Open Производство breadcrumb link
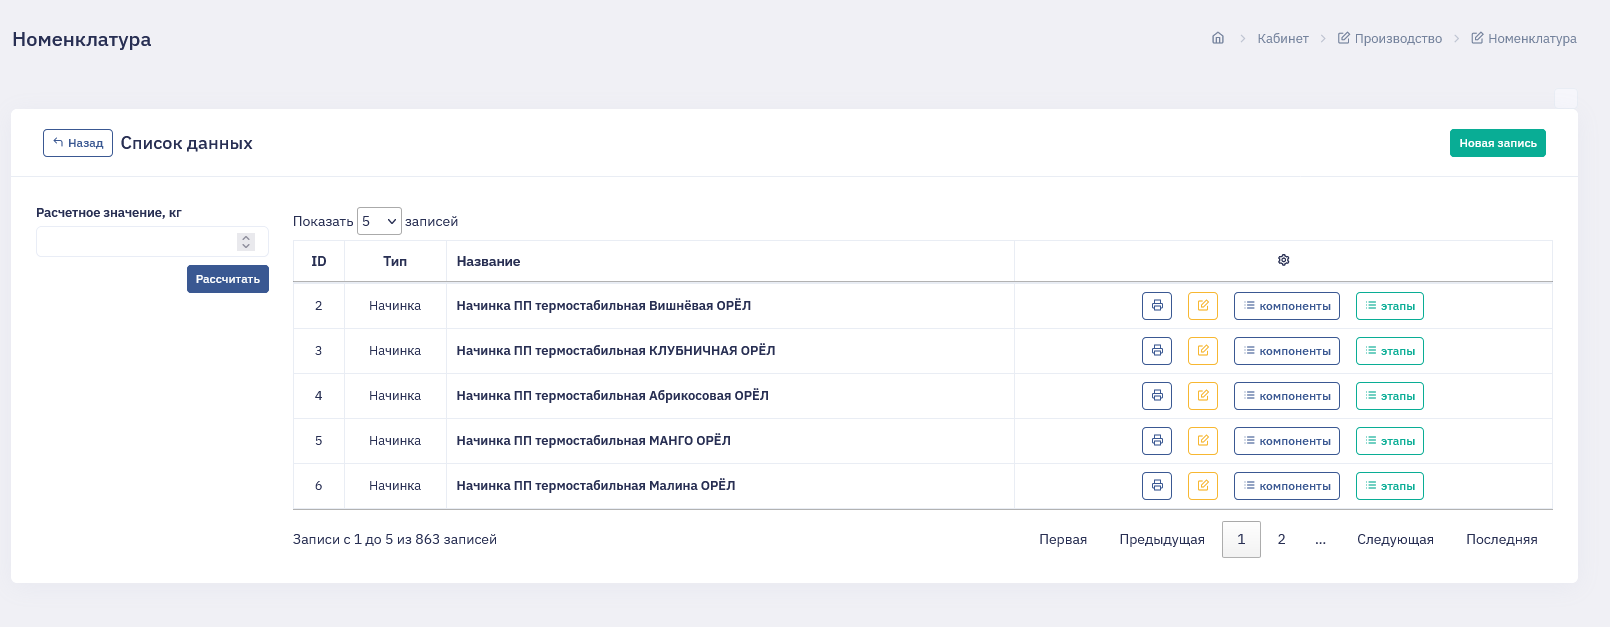The height and width of the screenshot is (627, 1610). [x=1390, y=38]
